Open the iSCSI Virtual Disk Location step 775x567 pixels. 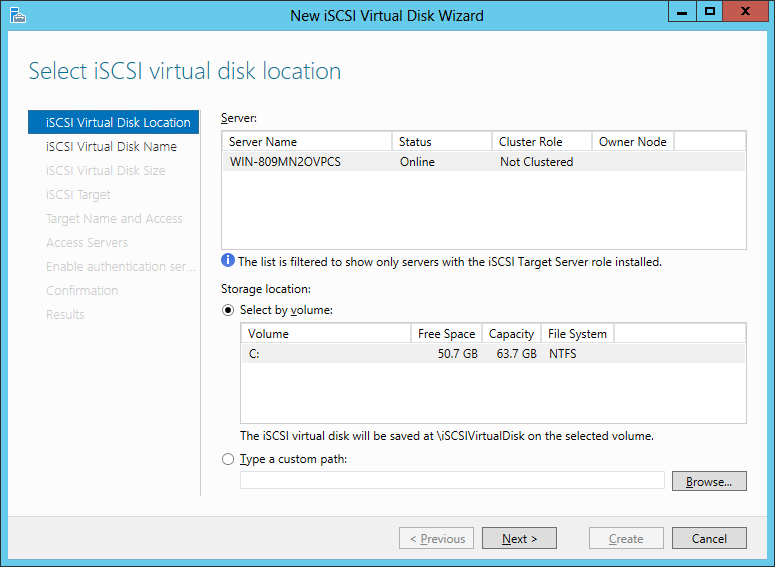click(118, 122)
